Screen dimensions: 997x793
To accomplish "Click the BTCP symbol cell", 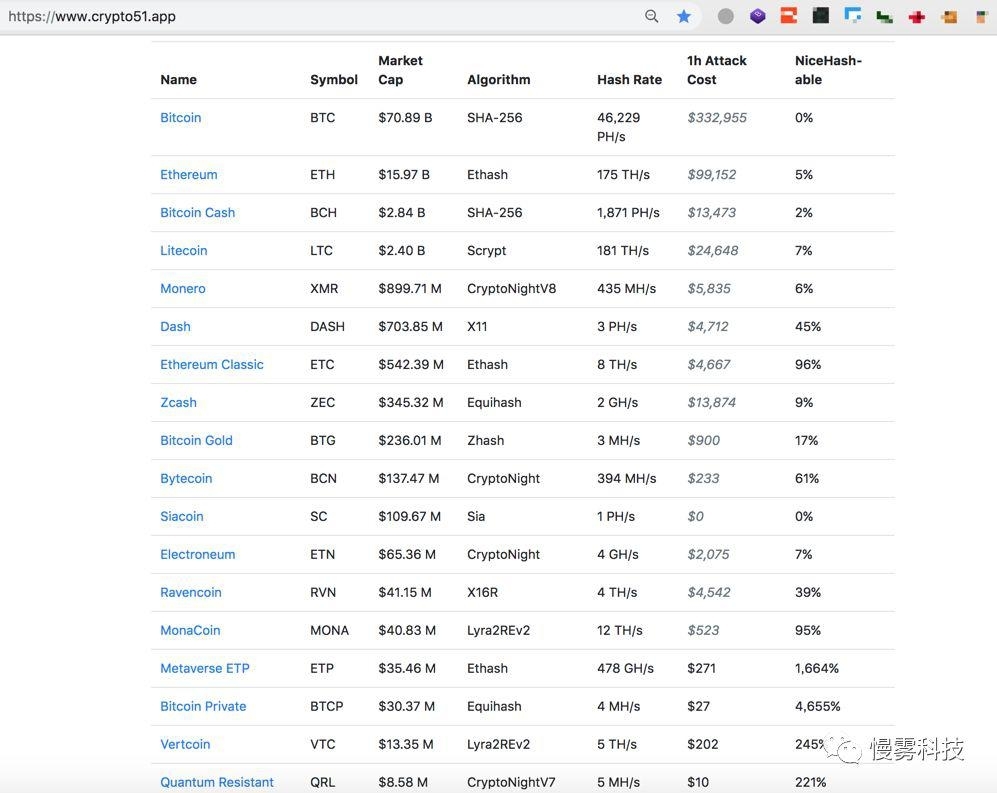I will coord(327,707).
